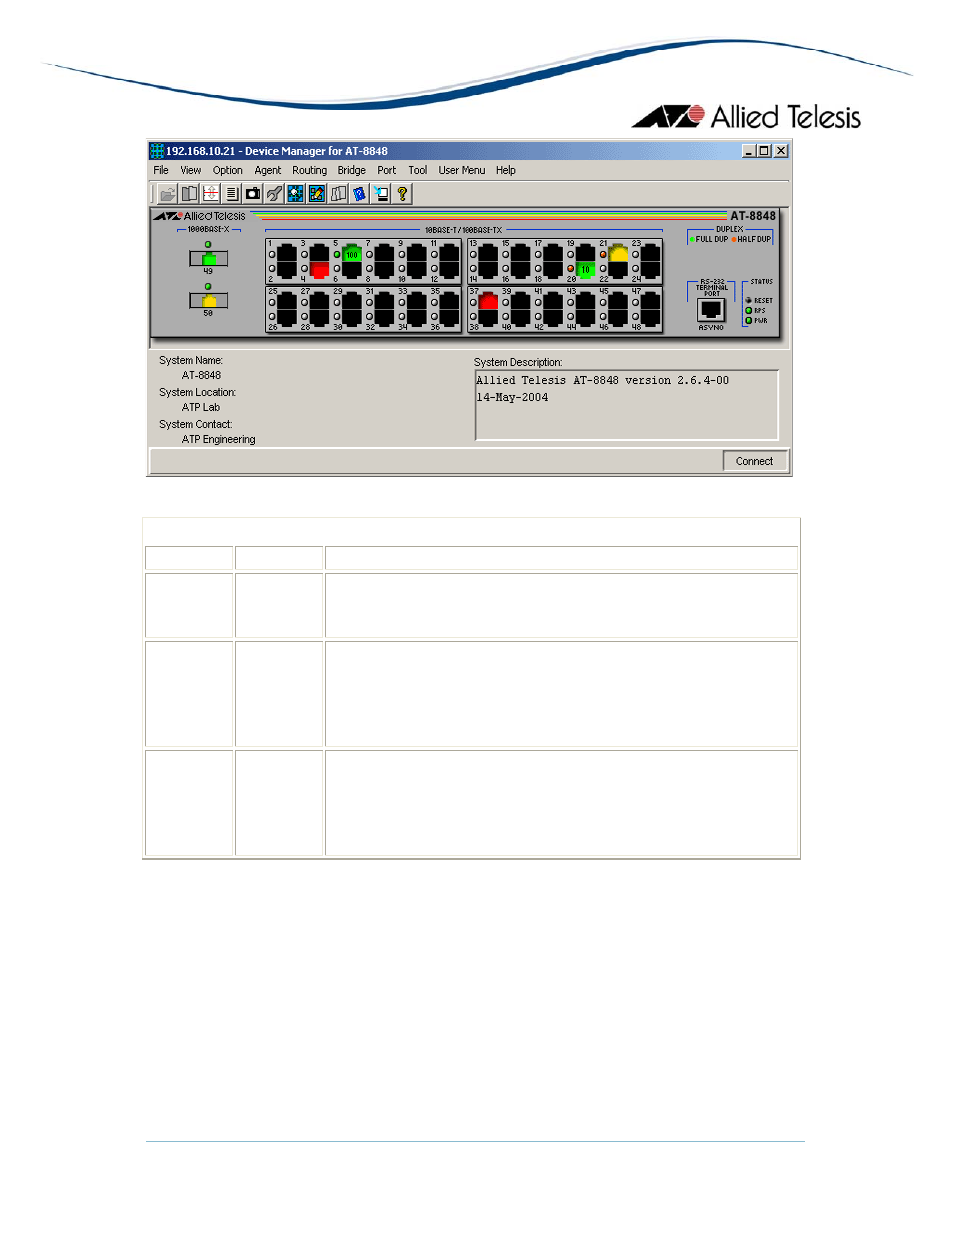Minimize the Device Manager window
Screen dimensions: 954x1235
(749, 151)
